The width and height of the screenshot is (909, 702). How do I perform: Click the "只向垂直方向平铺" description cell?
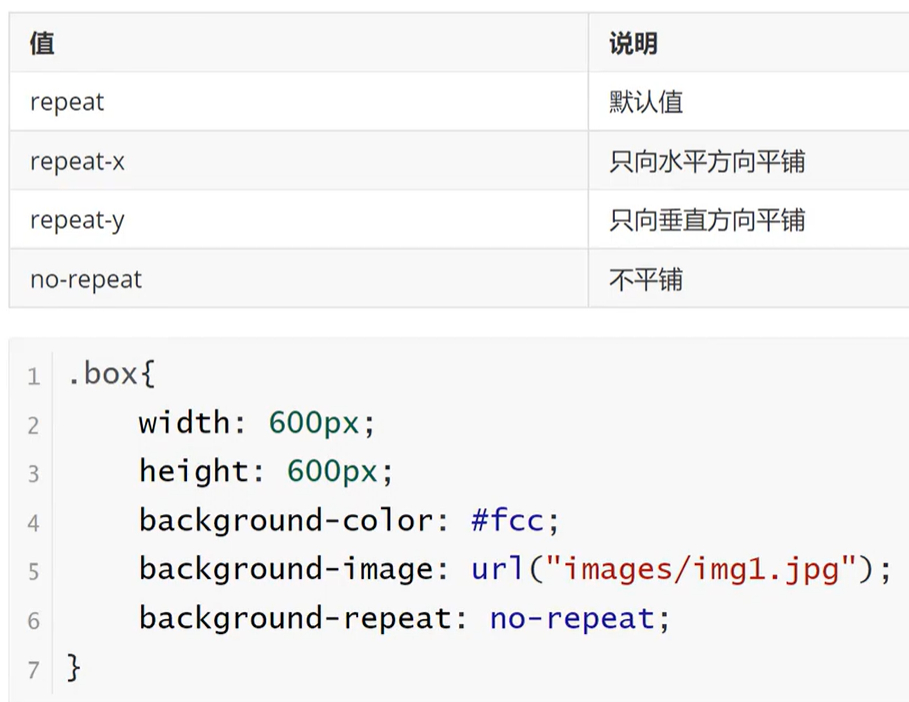coord(707,220)
